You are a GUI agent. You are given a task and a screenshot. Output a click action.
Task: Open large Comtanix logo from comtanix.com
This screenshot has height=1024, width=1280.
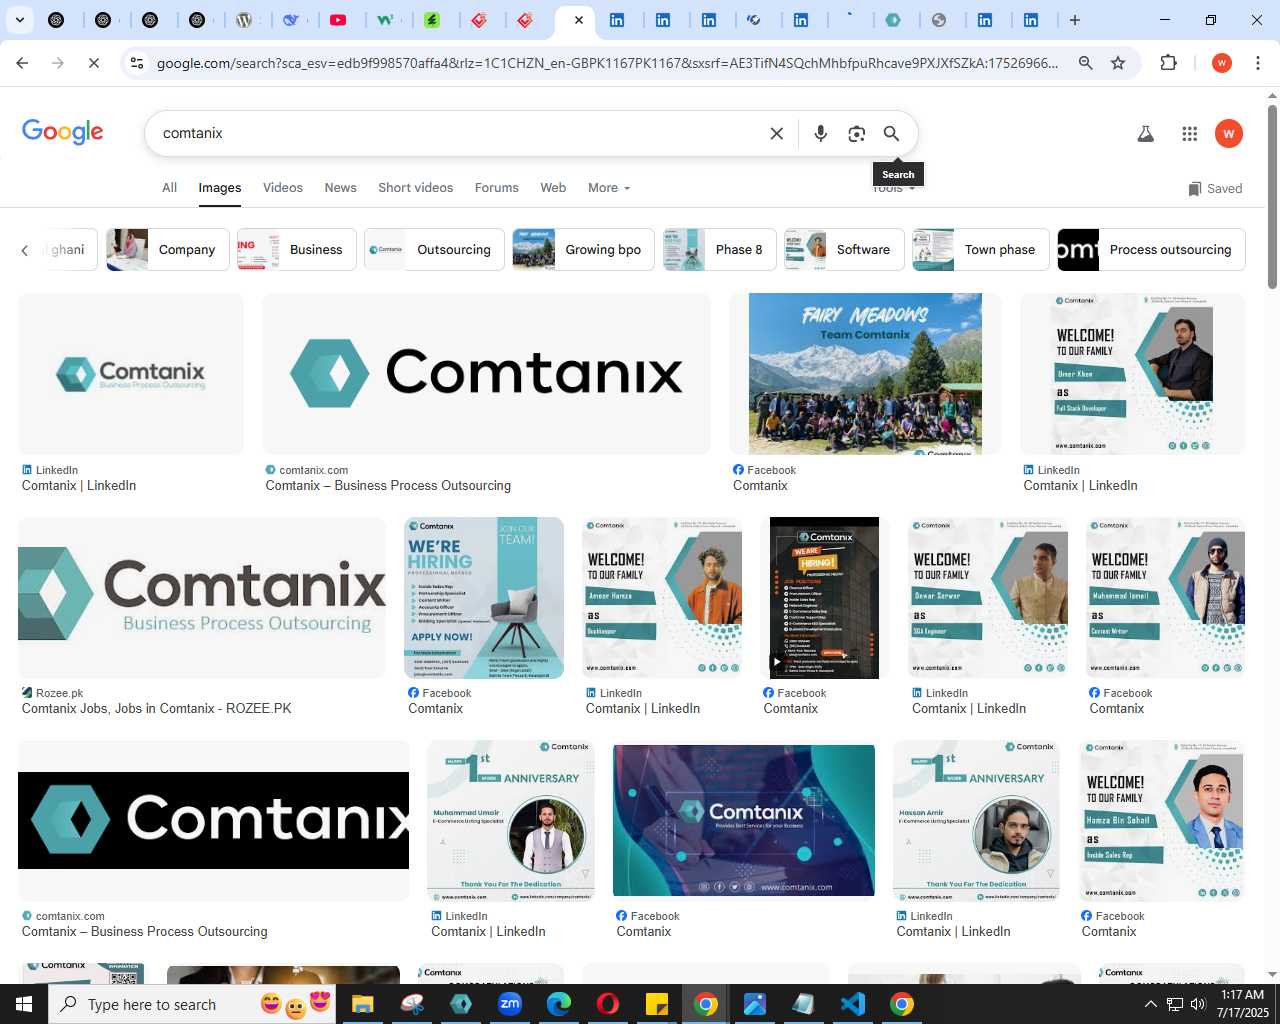(x=486, y=374)
